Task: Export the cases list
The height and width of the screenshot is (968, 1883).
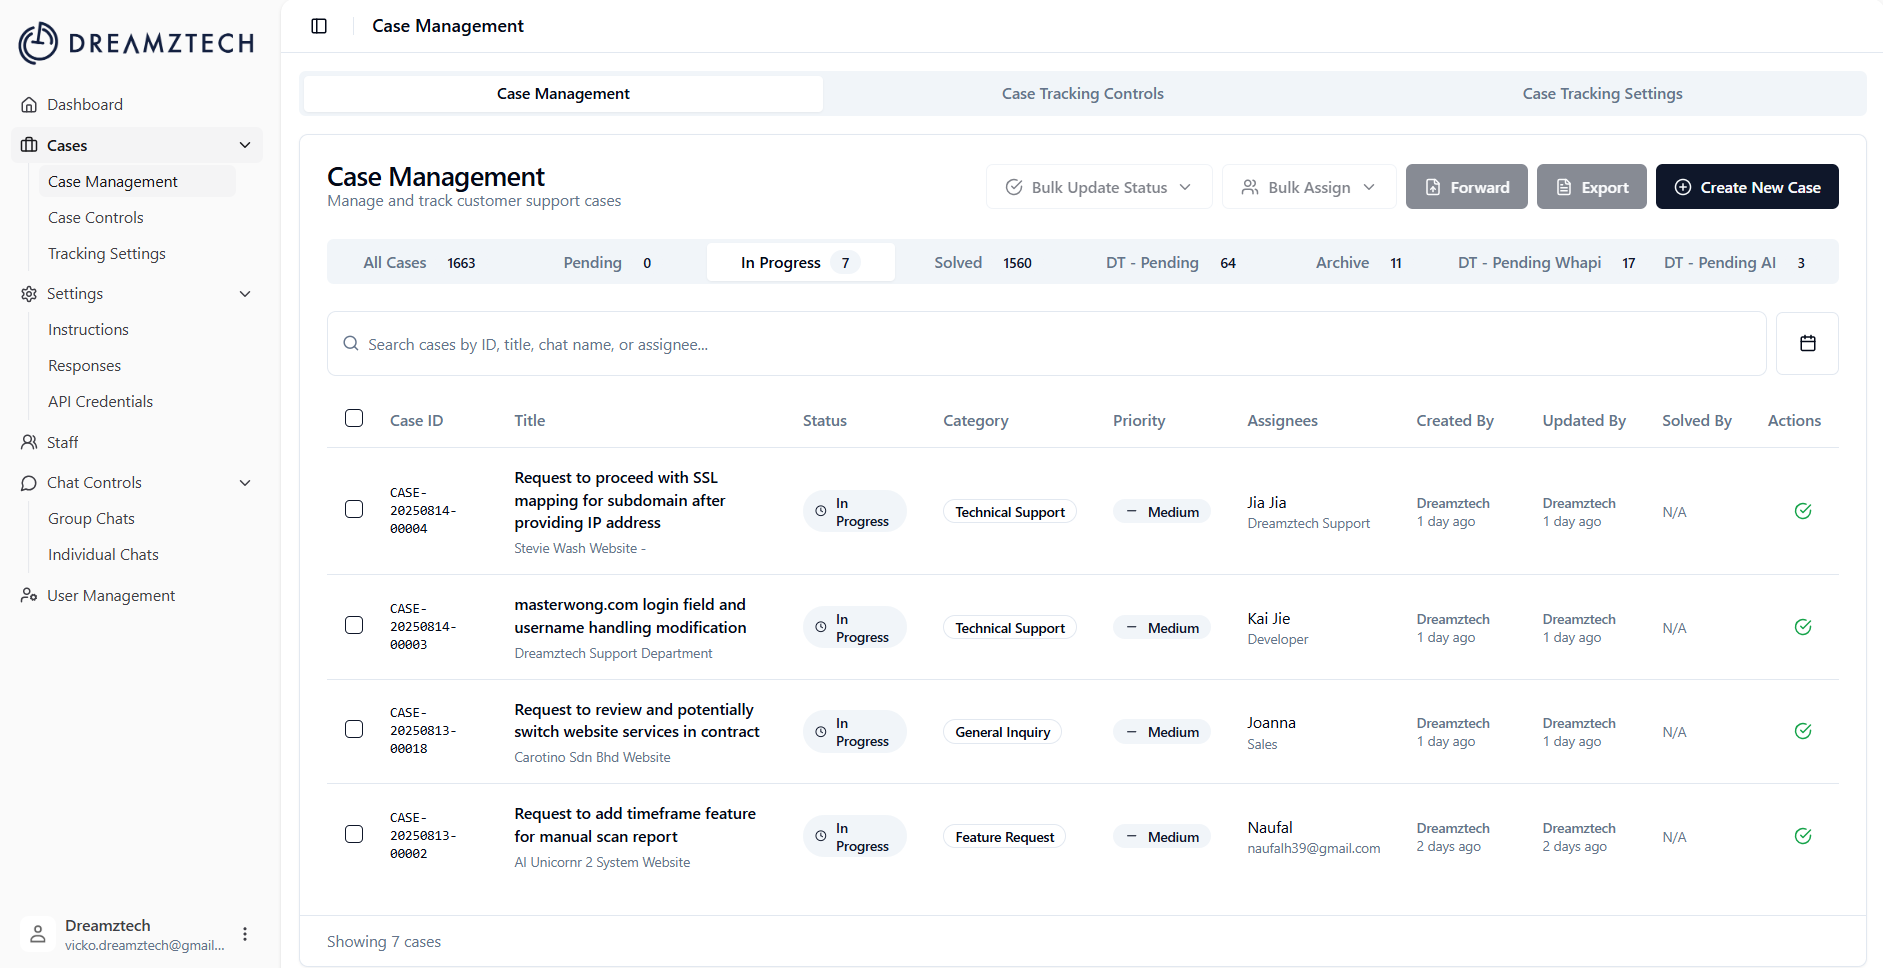Action: click(1591, 187)
